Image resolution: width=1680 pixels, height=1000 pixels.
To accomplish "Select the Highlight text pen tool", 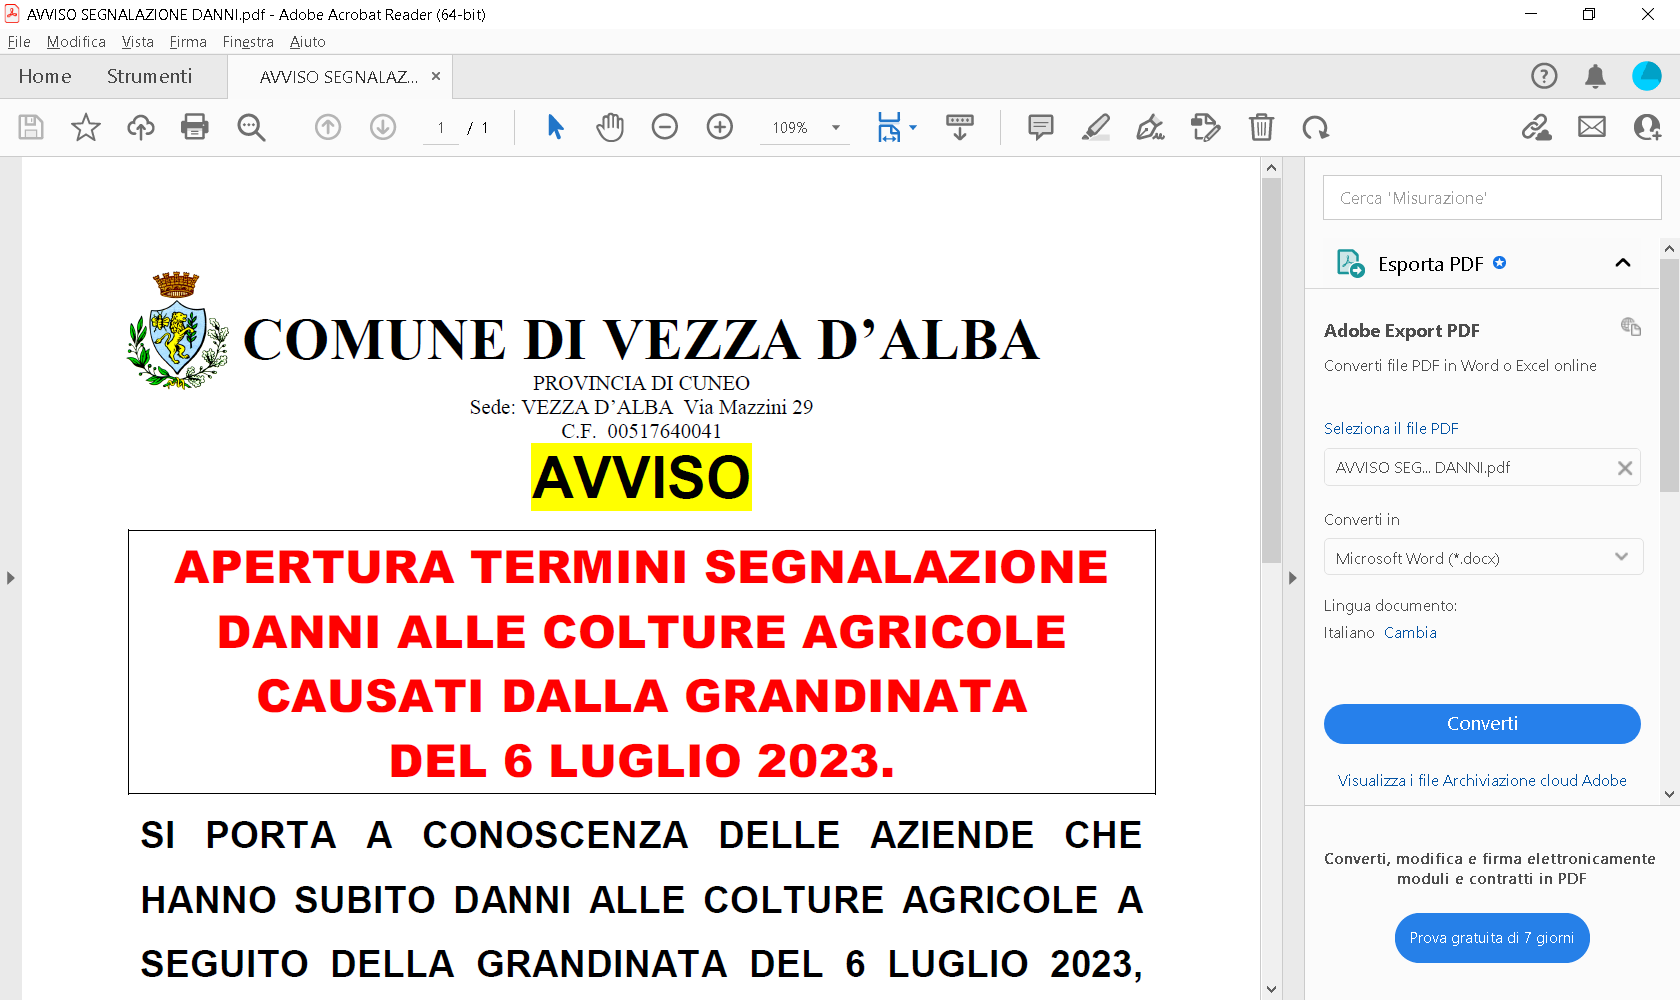I will point(1096,127).
